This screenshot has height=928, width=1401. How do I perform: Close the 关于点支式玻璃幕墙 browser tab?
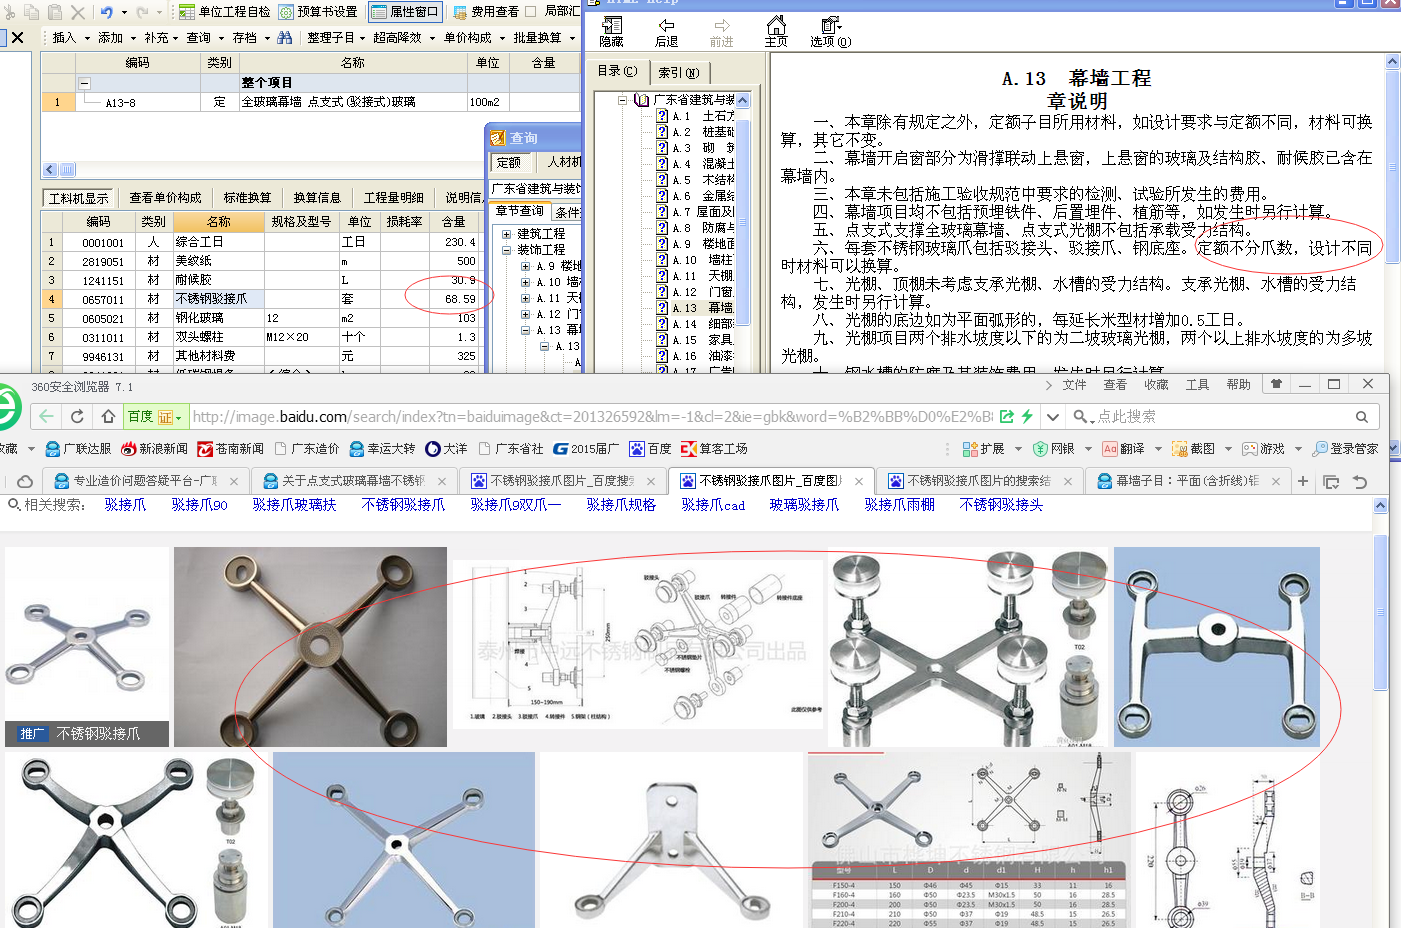[x=442, y=481]
